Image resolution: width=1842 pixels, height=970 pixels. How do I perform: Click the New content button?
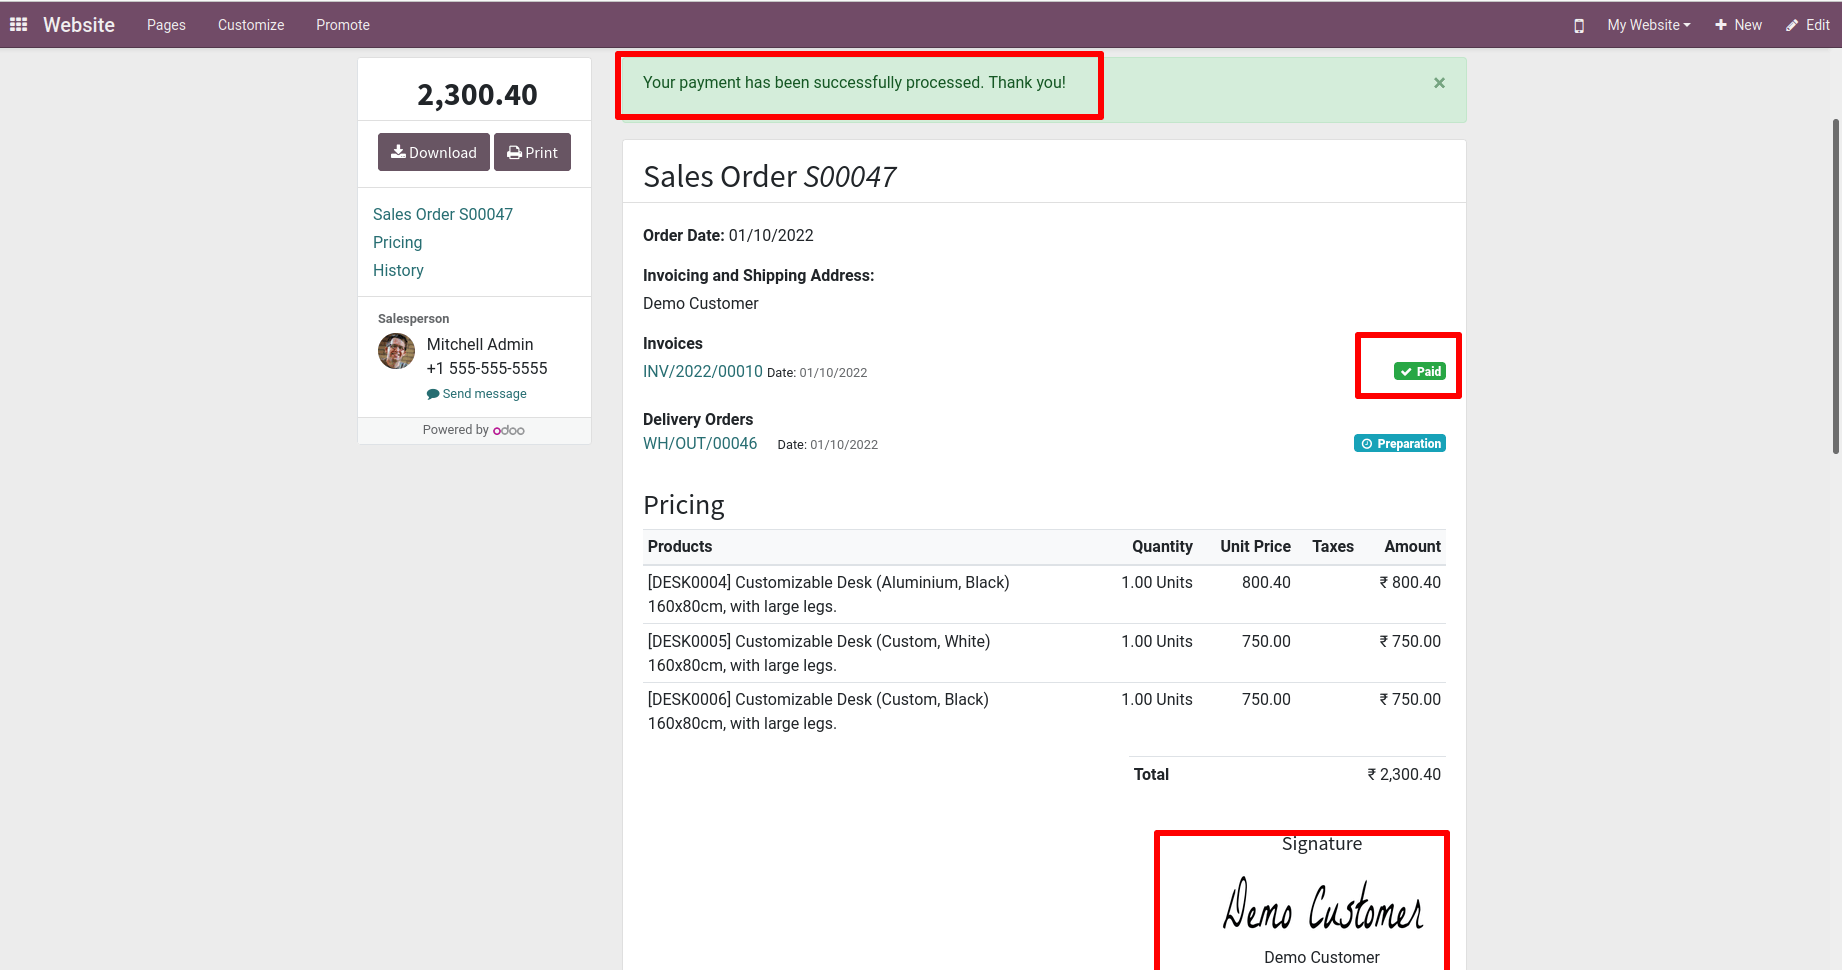[1738, 25]
